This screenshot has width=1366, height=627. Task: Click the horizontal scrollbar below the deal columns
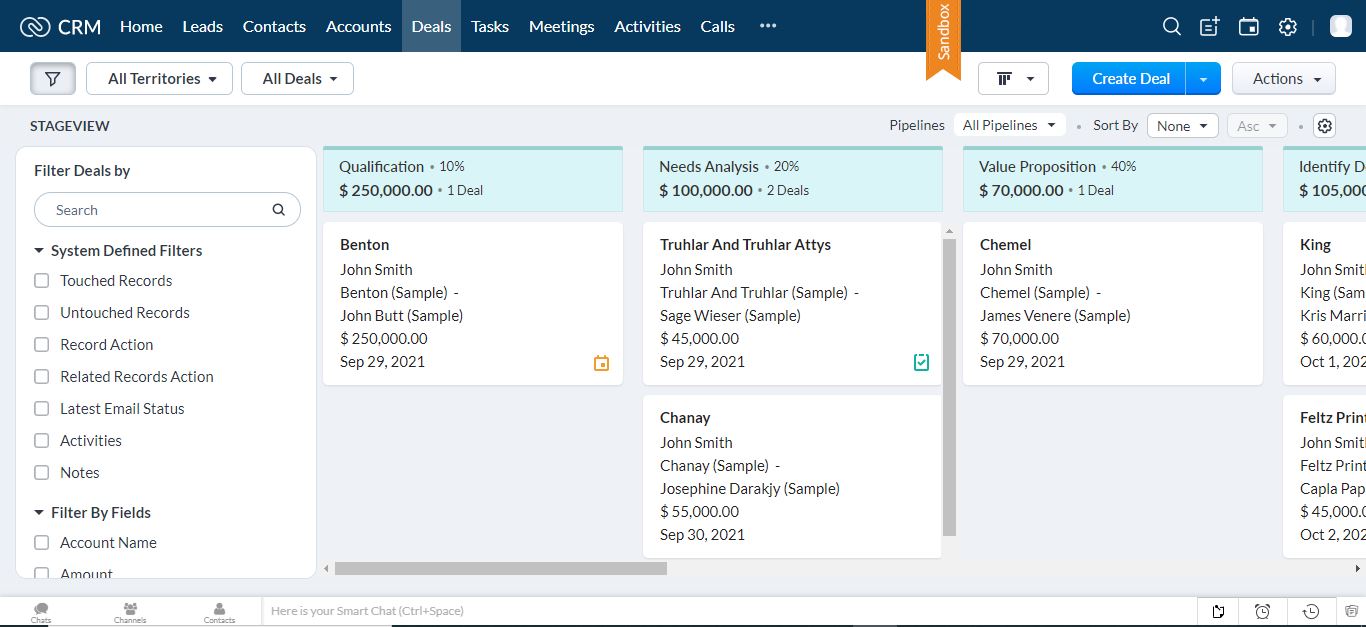pyautogui.click(x=500, y=568)
